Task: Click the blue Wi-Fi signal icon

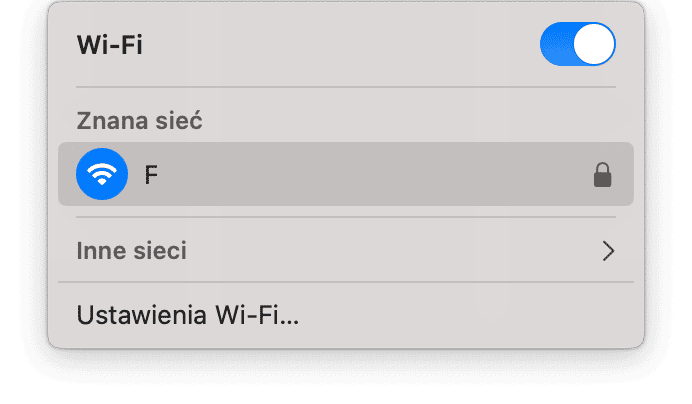Action: click(102, 174)
